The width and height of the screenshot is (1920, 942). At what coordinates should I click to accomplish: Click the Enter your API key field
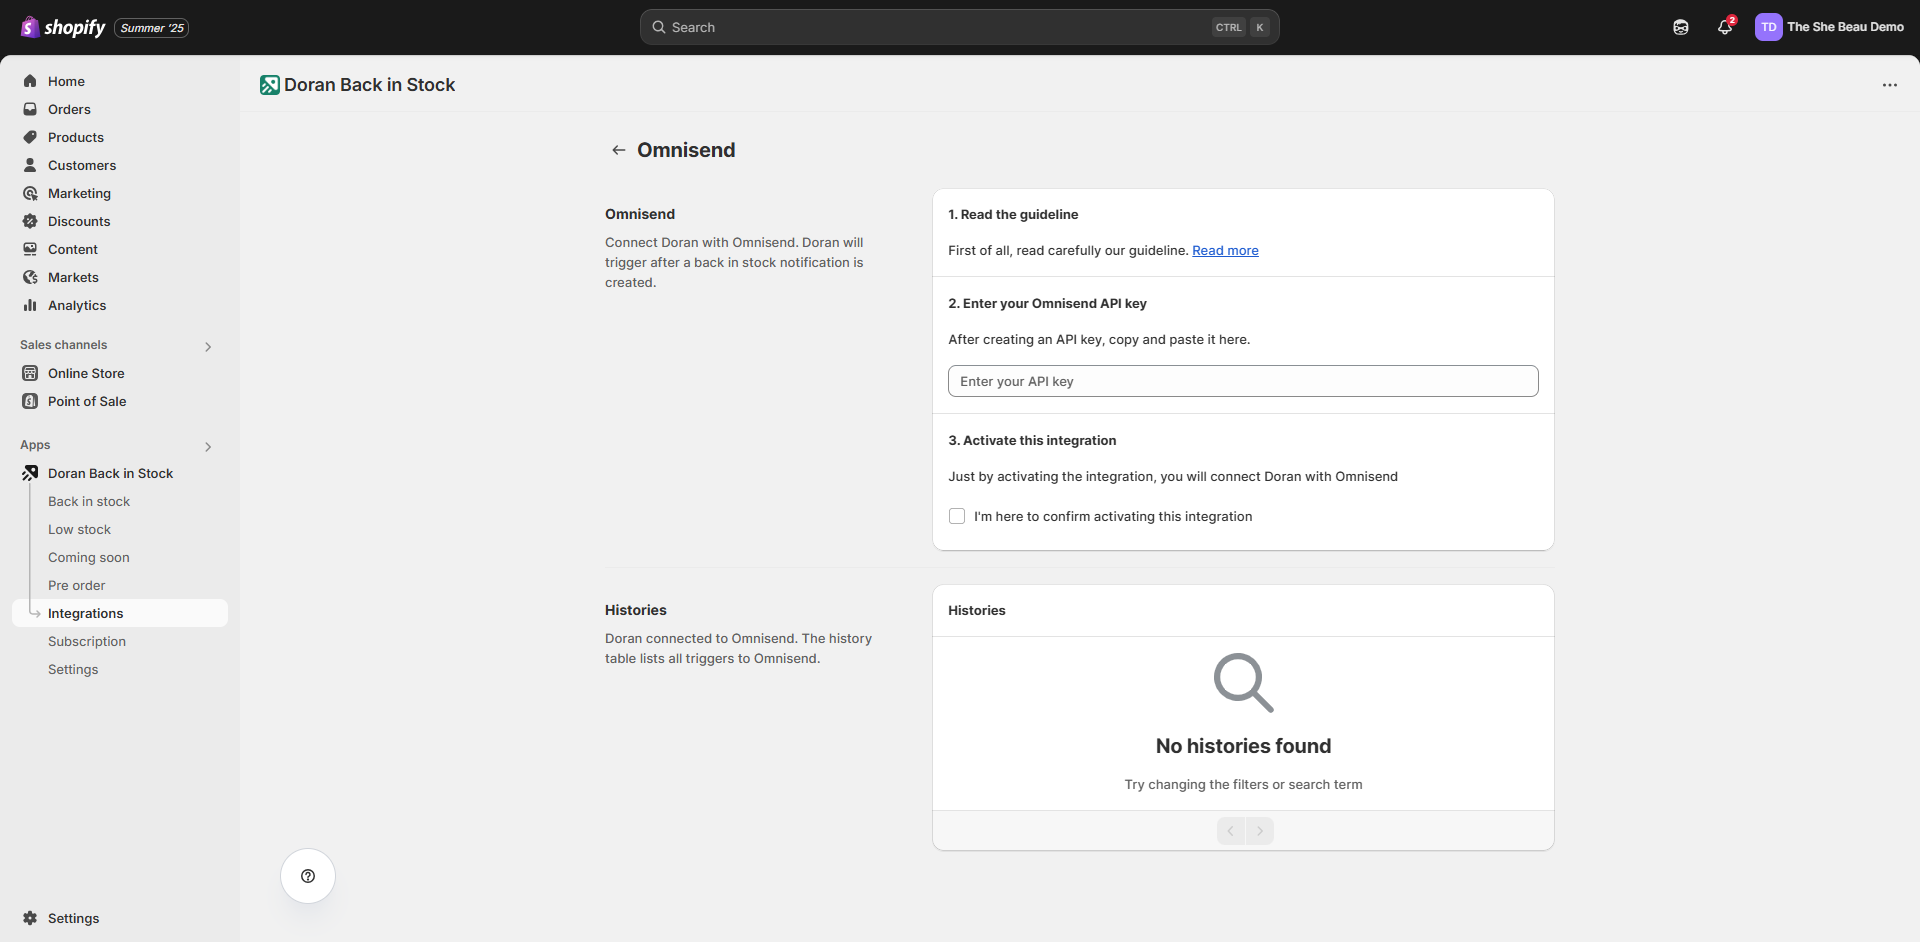(x=1243, y=381)
